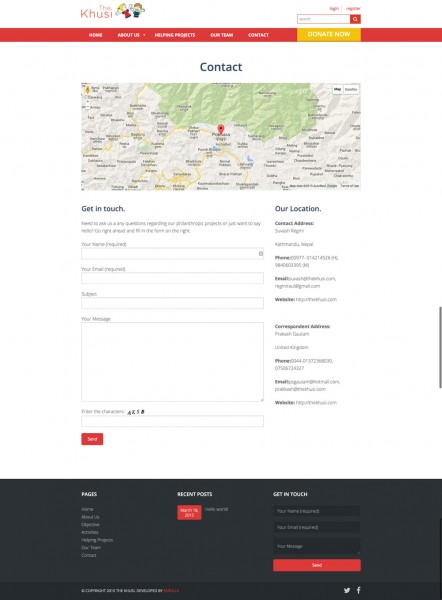442x600 pixels.
Task: Switch map to Satellite view
Action: pos(351,90)
